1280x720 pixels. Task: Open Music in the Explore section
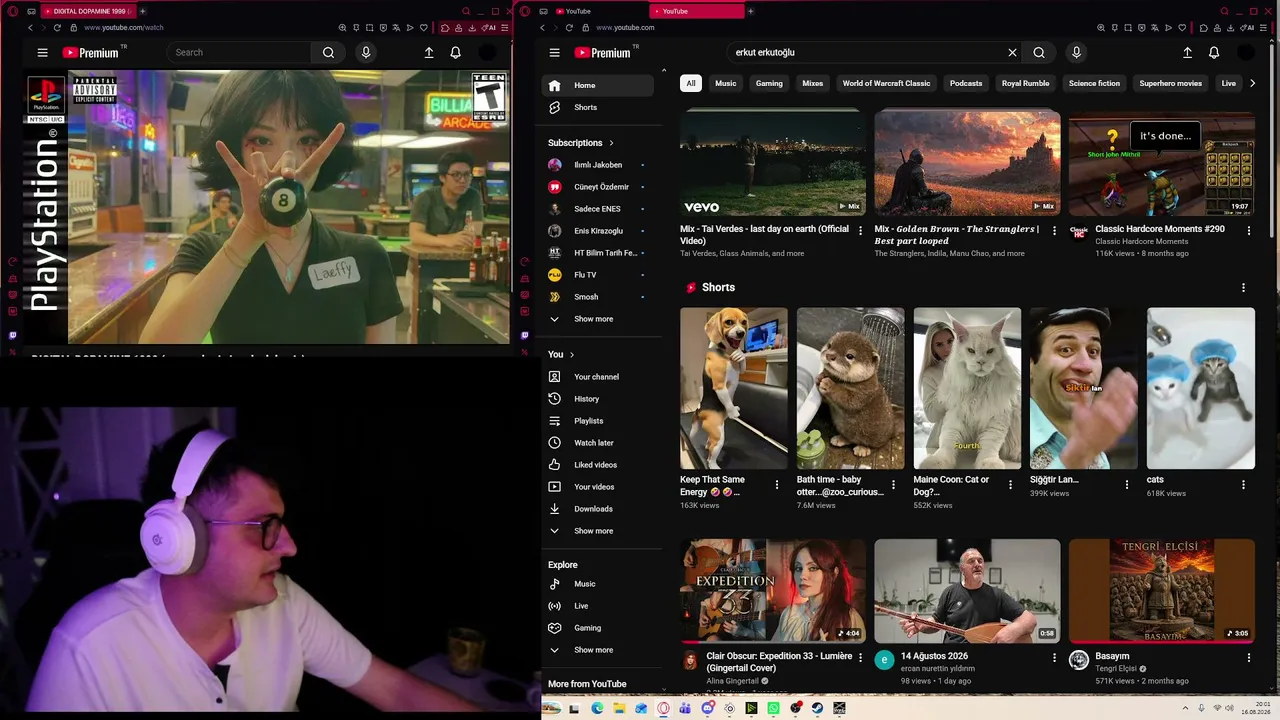(x=598, y=584)
